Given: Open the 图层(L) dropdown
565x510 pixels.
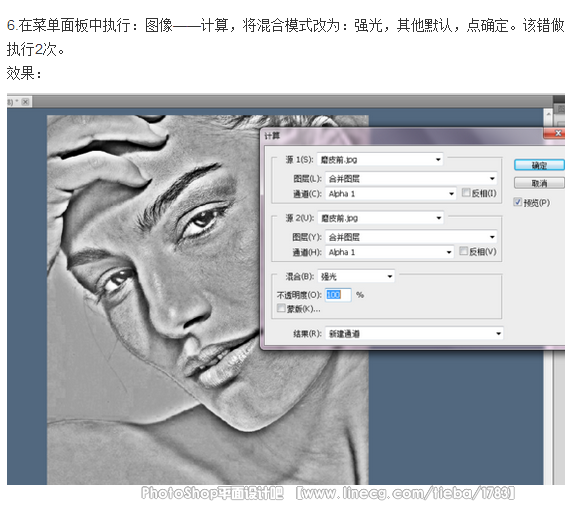Looking at the screenshot, I should pyautogui.click(x=411, y=178).
